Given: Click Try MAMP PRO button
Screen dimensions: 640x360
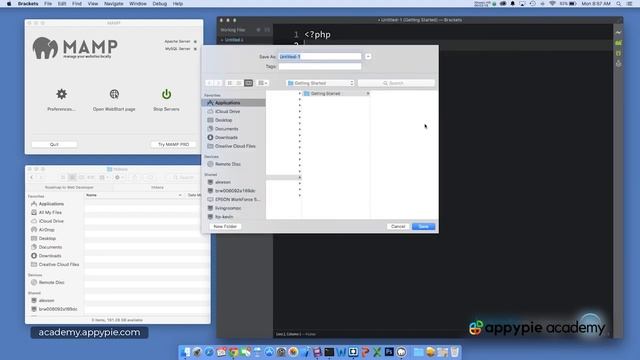Looking at the screenshot, I should point(173,144).
